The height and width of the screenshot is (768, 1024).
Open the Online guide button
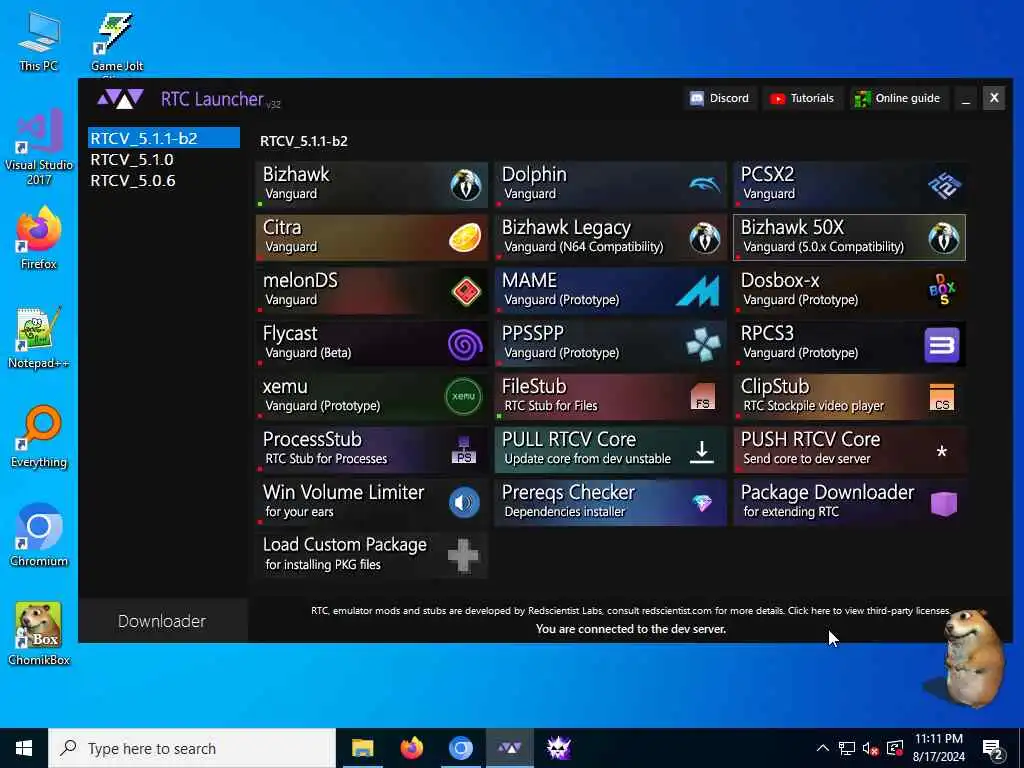[898, 99]
